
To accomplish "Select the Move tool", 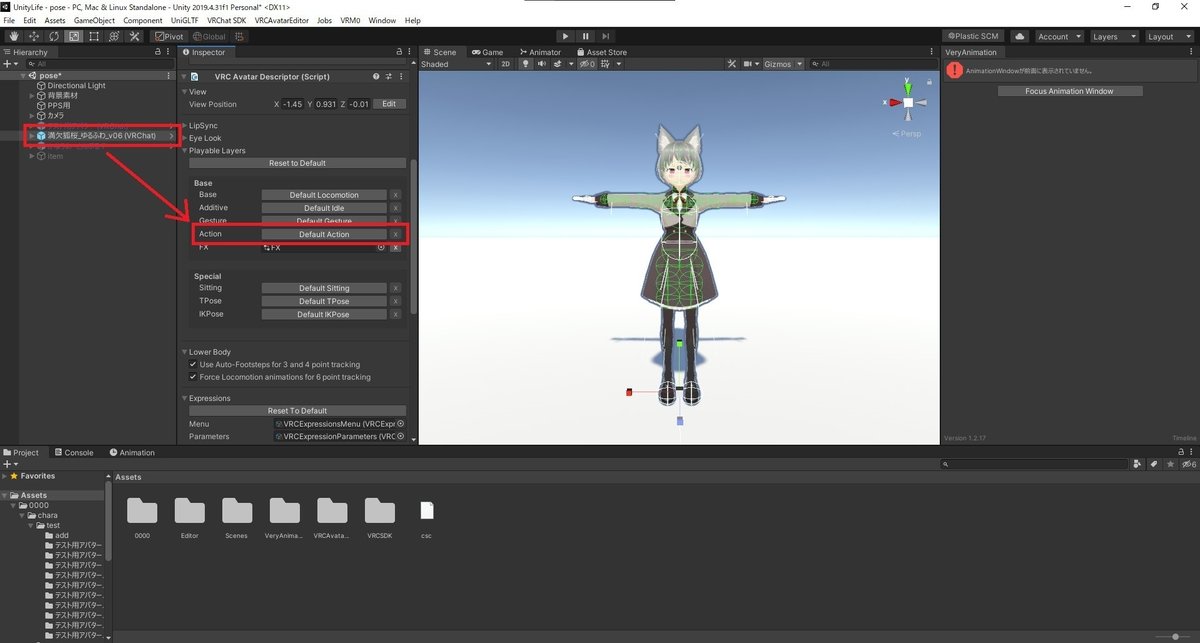I will coord(33,36).
